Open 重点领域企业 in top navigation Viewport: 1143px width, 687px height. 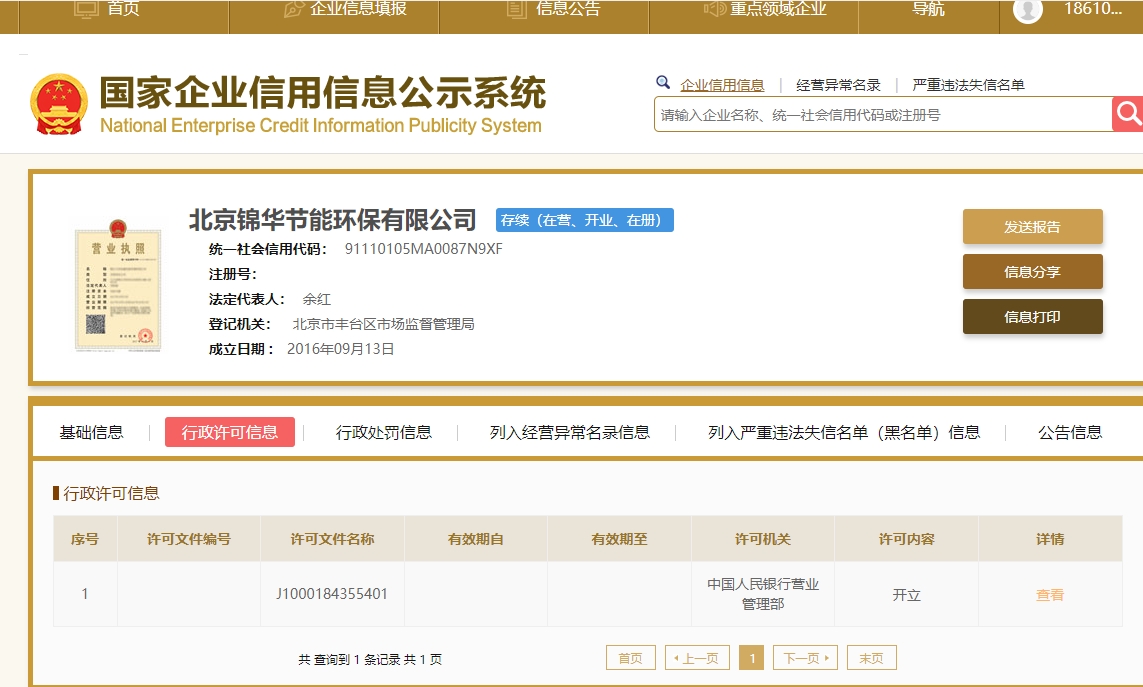pyautogui.click(x=765, y=9)
